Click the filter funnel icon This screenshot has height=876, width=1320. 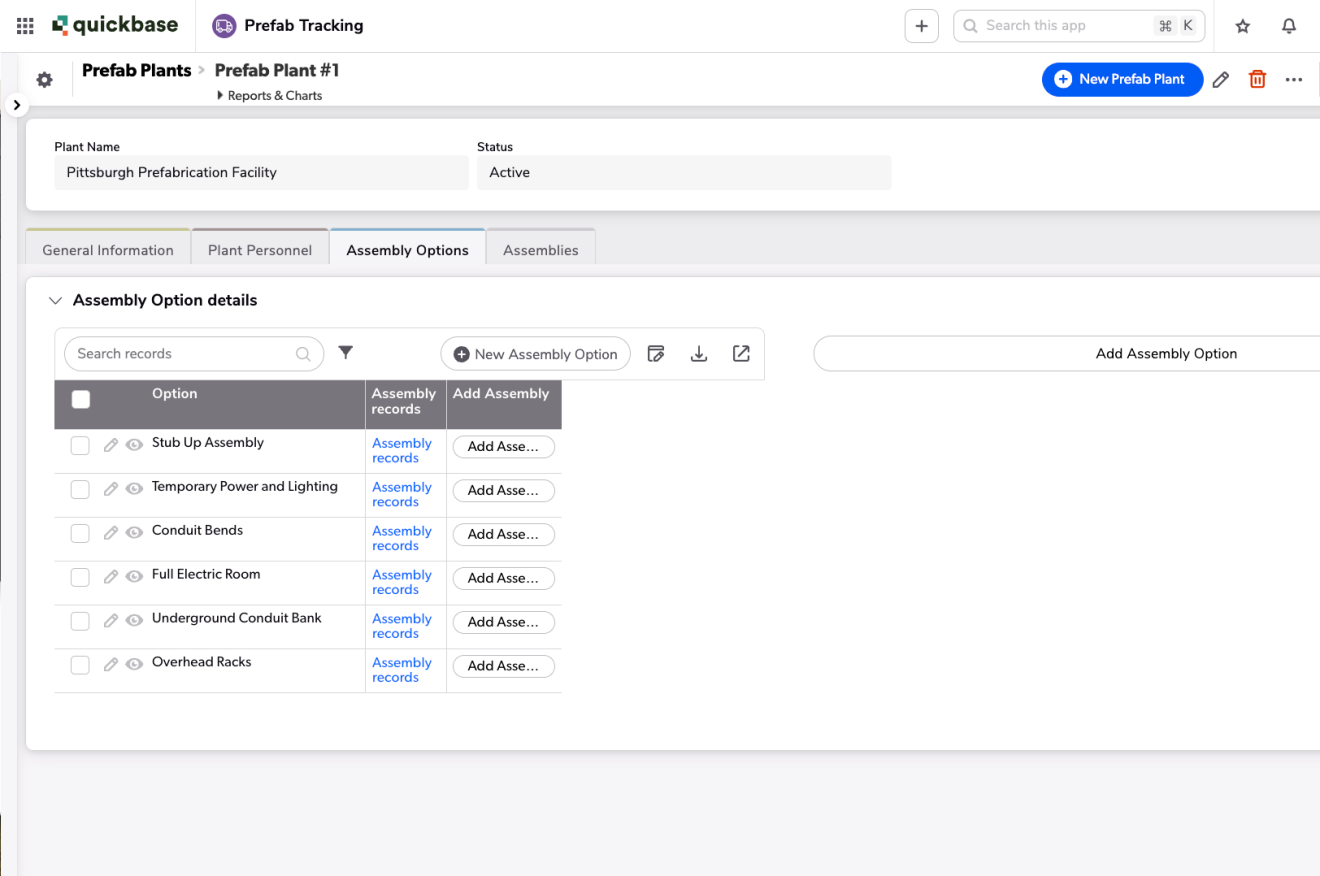(346, 353)
